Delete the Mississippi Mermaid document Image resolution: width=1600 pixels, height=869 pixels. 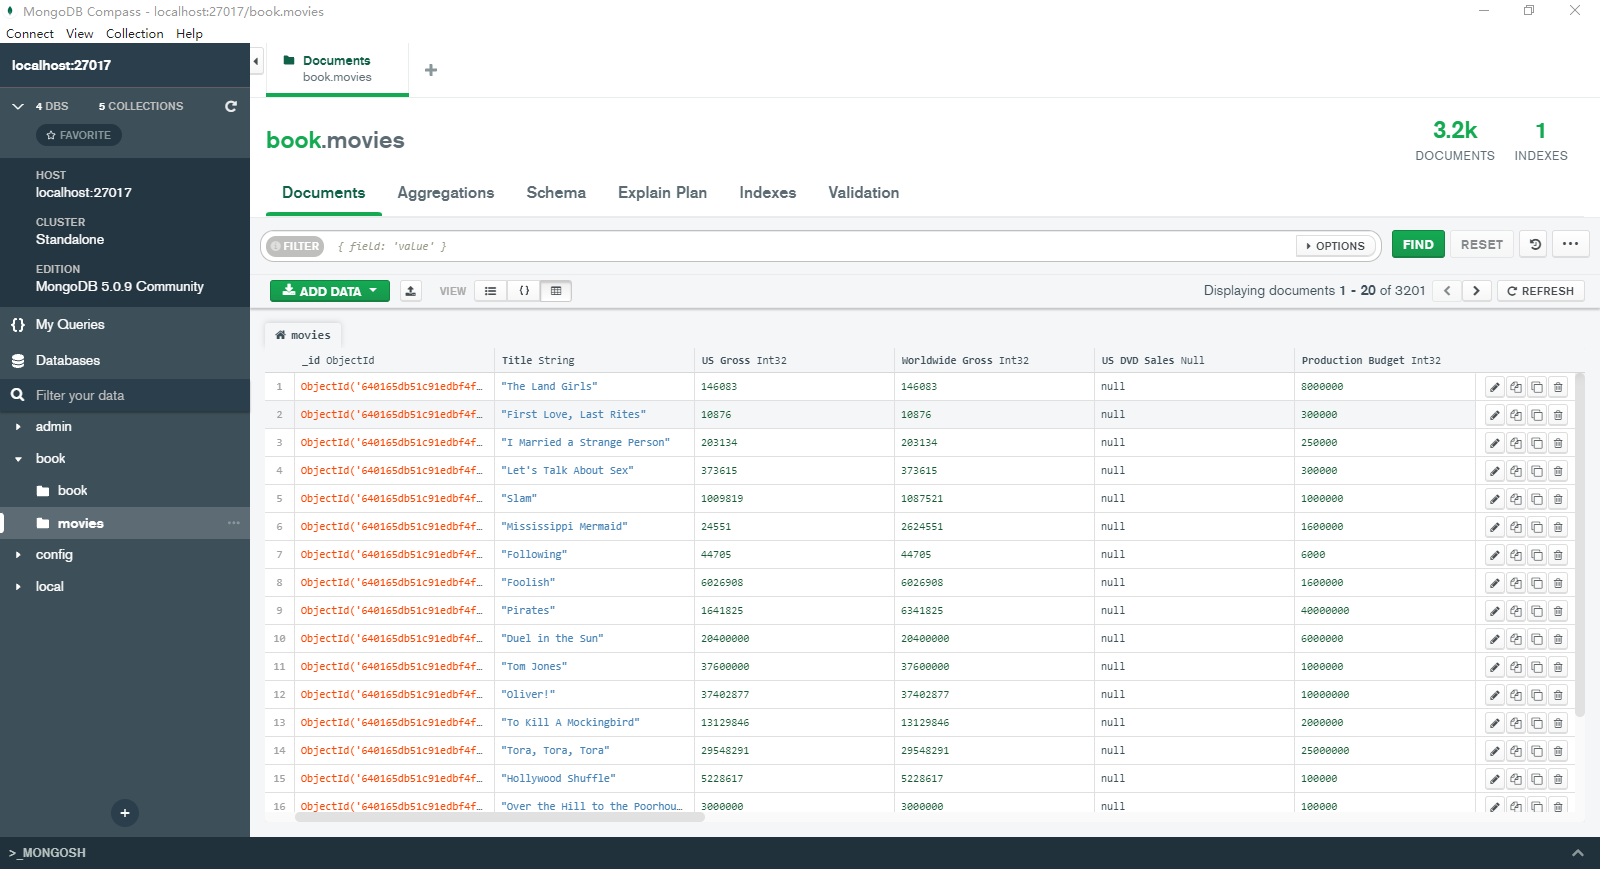(1558, 527)
